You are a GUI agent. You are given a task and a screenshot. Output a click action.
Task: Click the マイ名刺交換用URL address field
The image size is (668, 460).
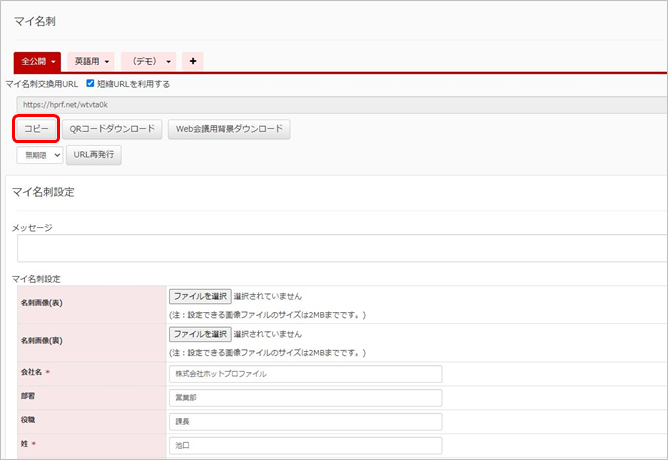click(330, 103)
